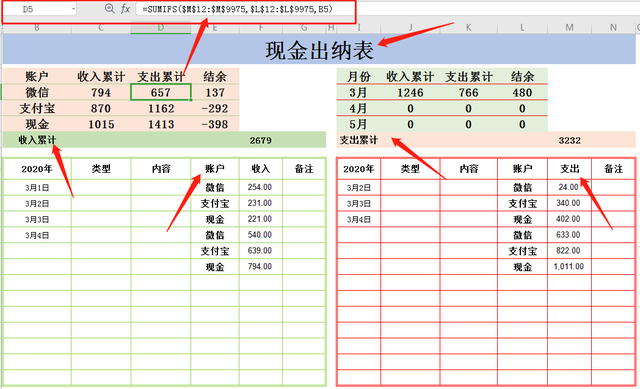The image size is (640, 389).
Task: Select the income amount 639.00
Action: [260, 251]
